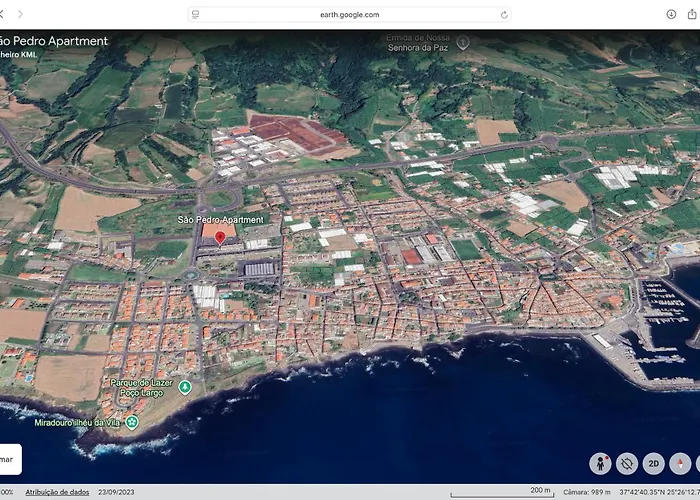Click the site settings icon in address bar

tap(196, 14)
